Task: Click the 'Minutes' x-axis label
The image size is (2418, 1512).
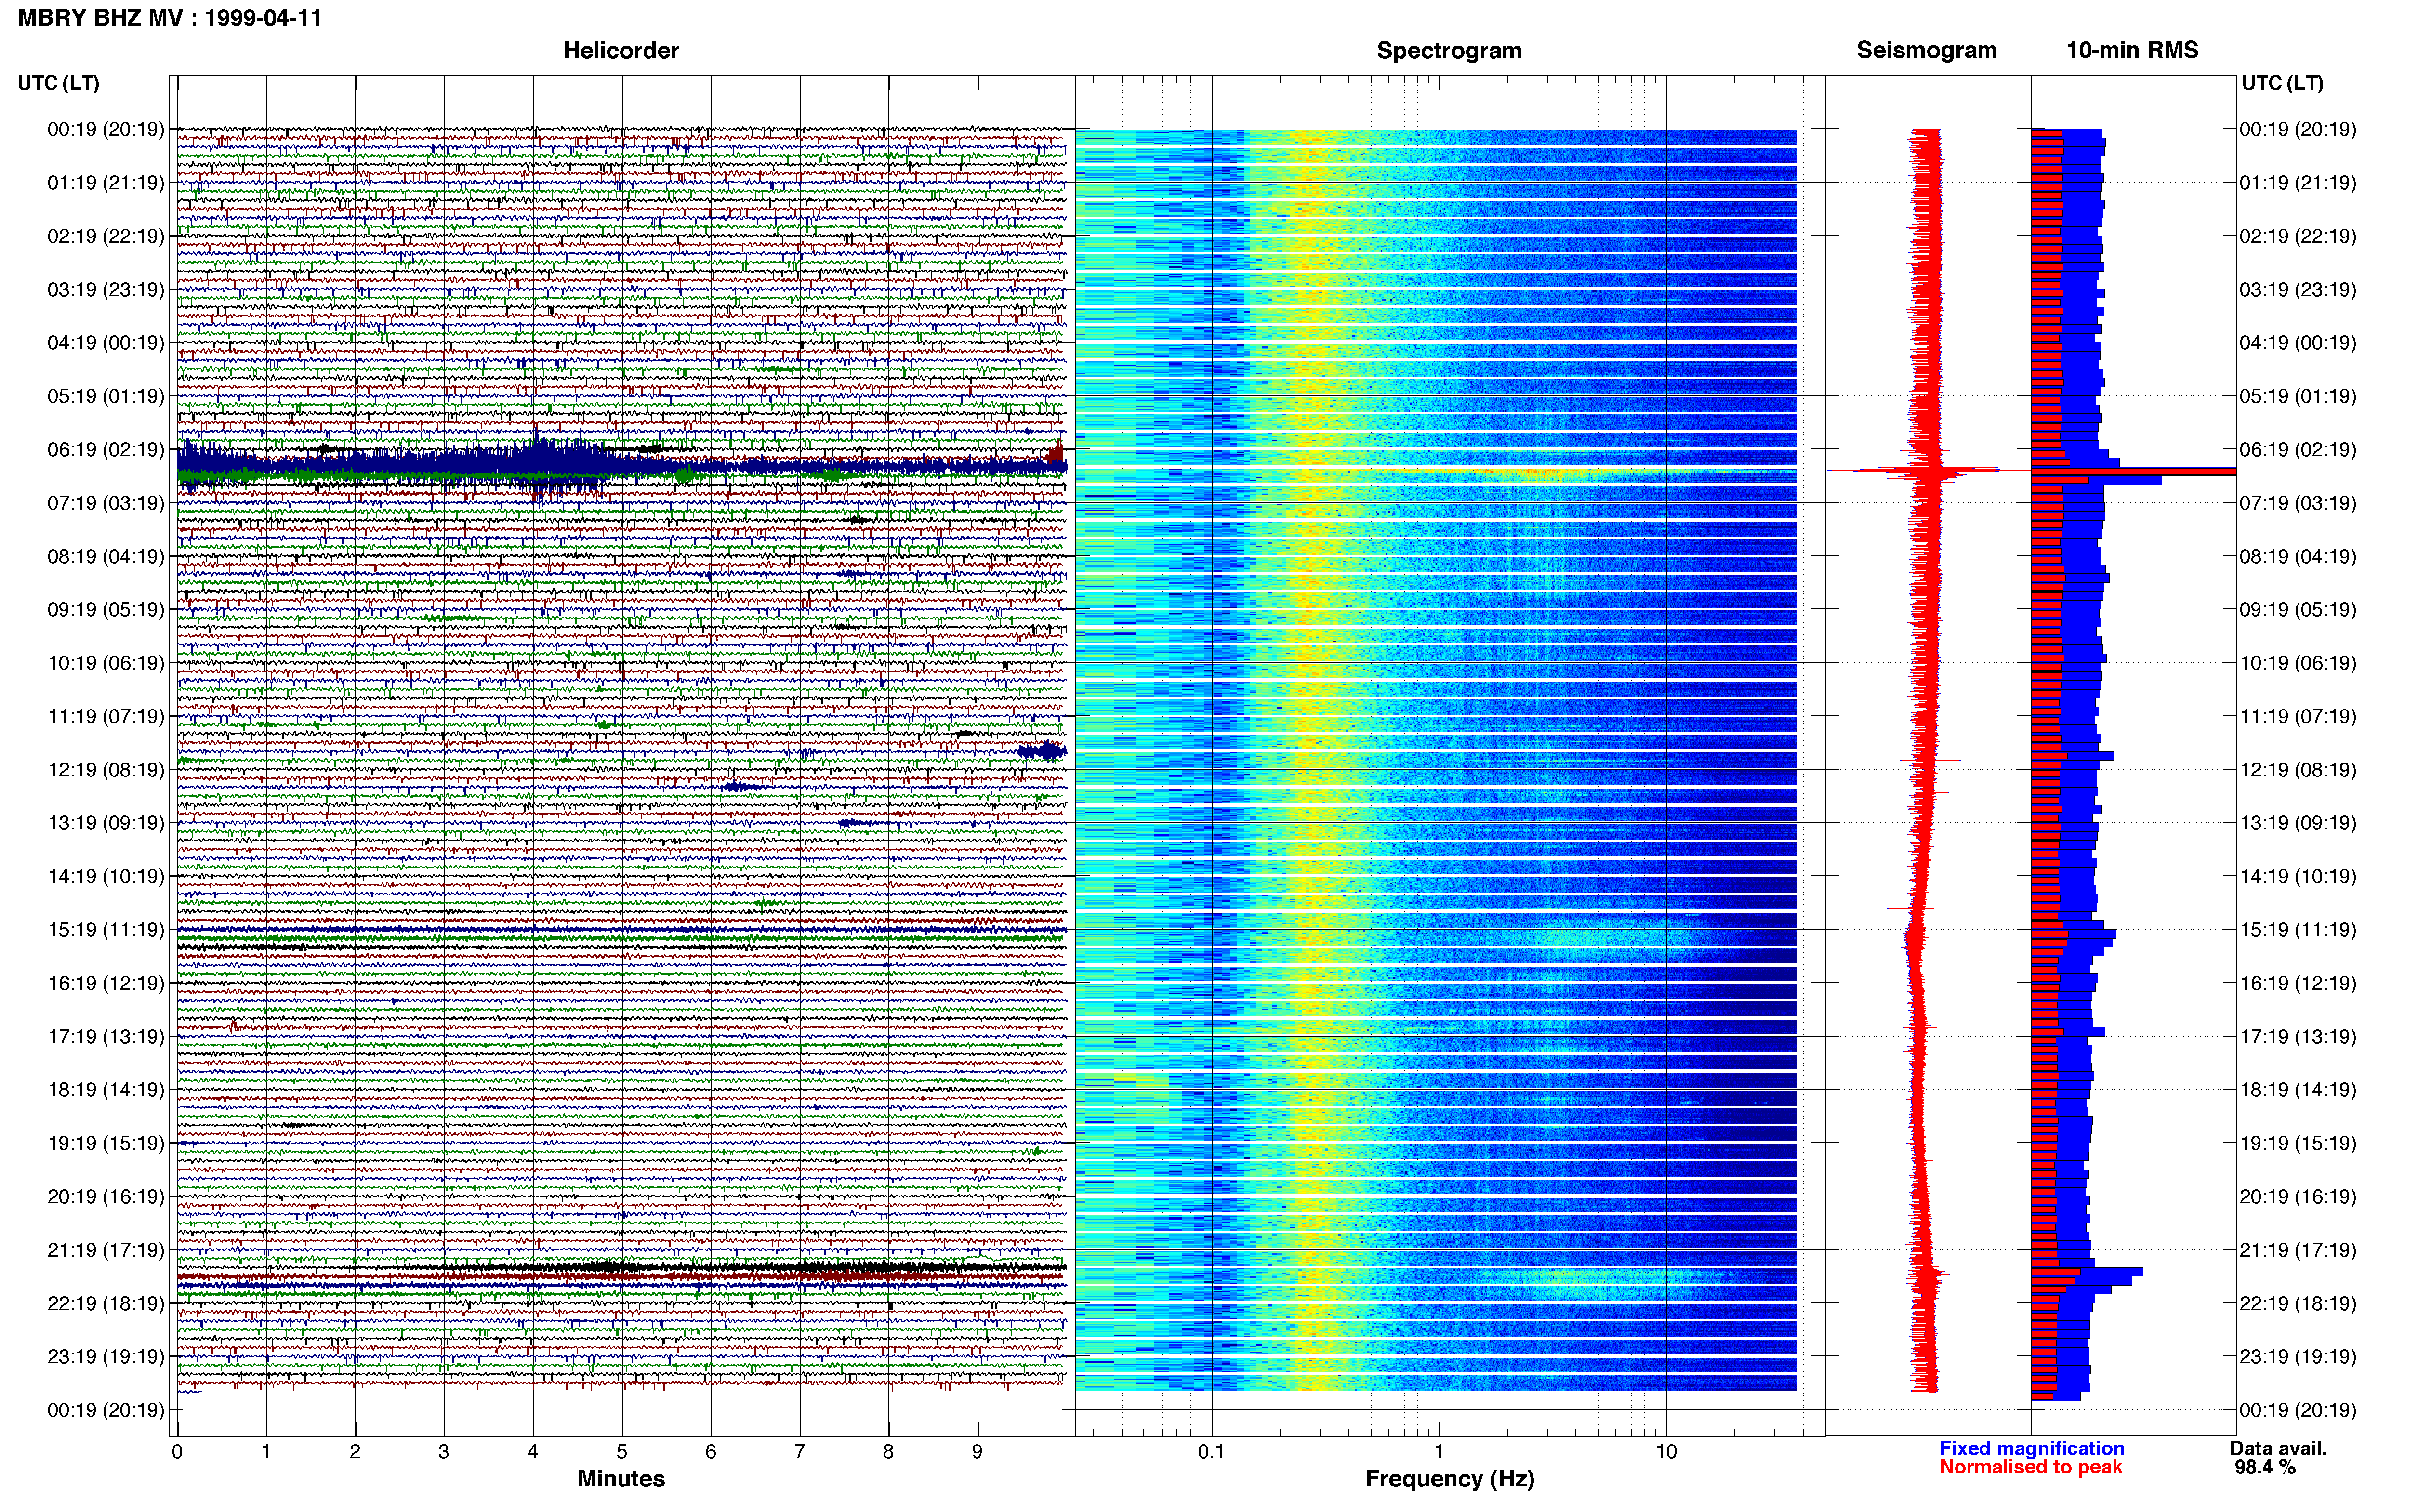Action: click(x=621, y=1479)
